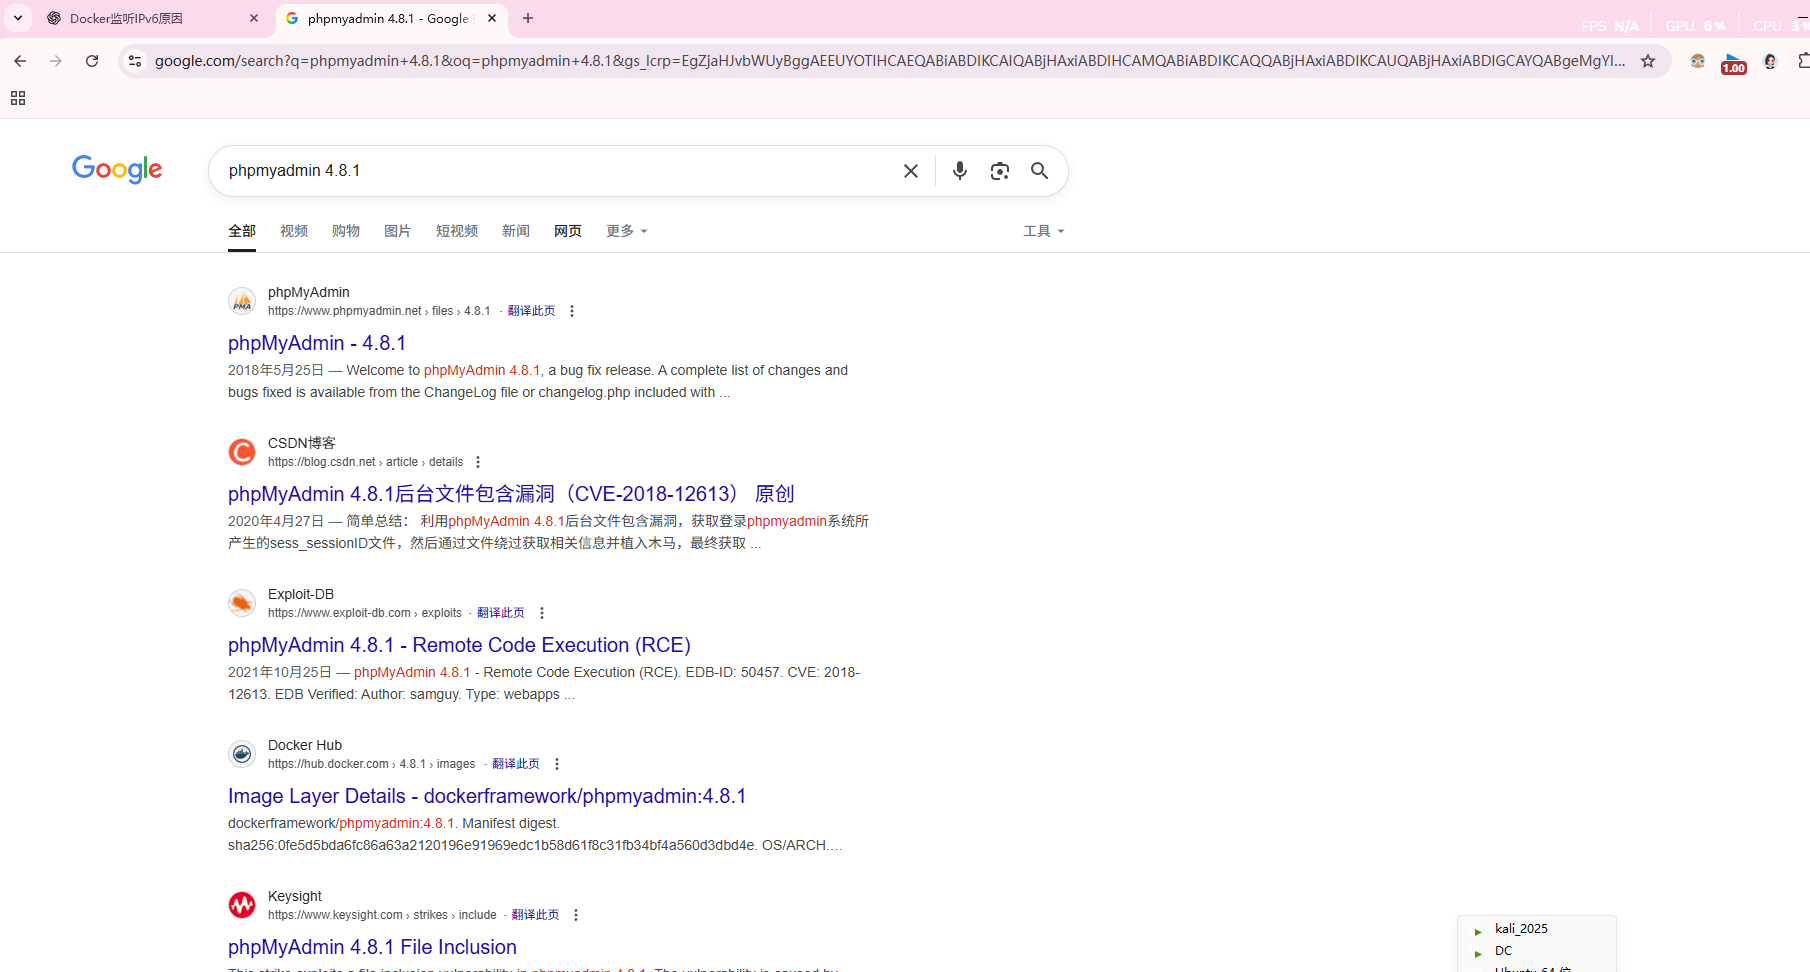Select DC in the popup list

(x=1503, y=951)
